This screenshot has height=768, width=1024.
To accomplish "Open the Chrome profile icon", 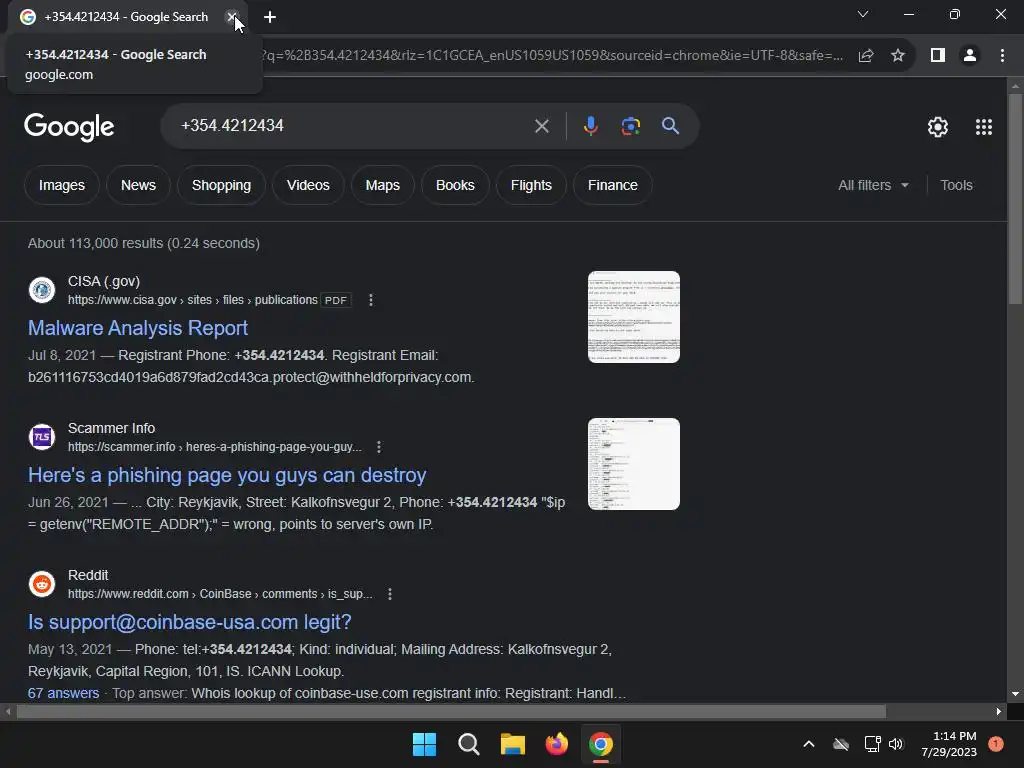I will coord(970,56).
